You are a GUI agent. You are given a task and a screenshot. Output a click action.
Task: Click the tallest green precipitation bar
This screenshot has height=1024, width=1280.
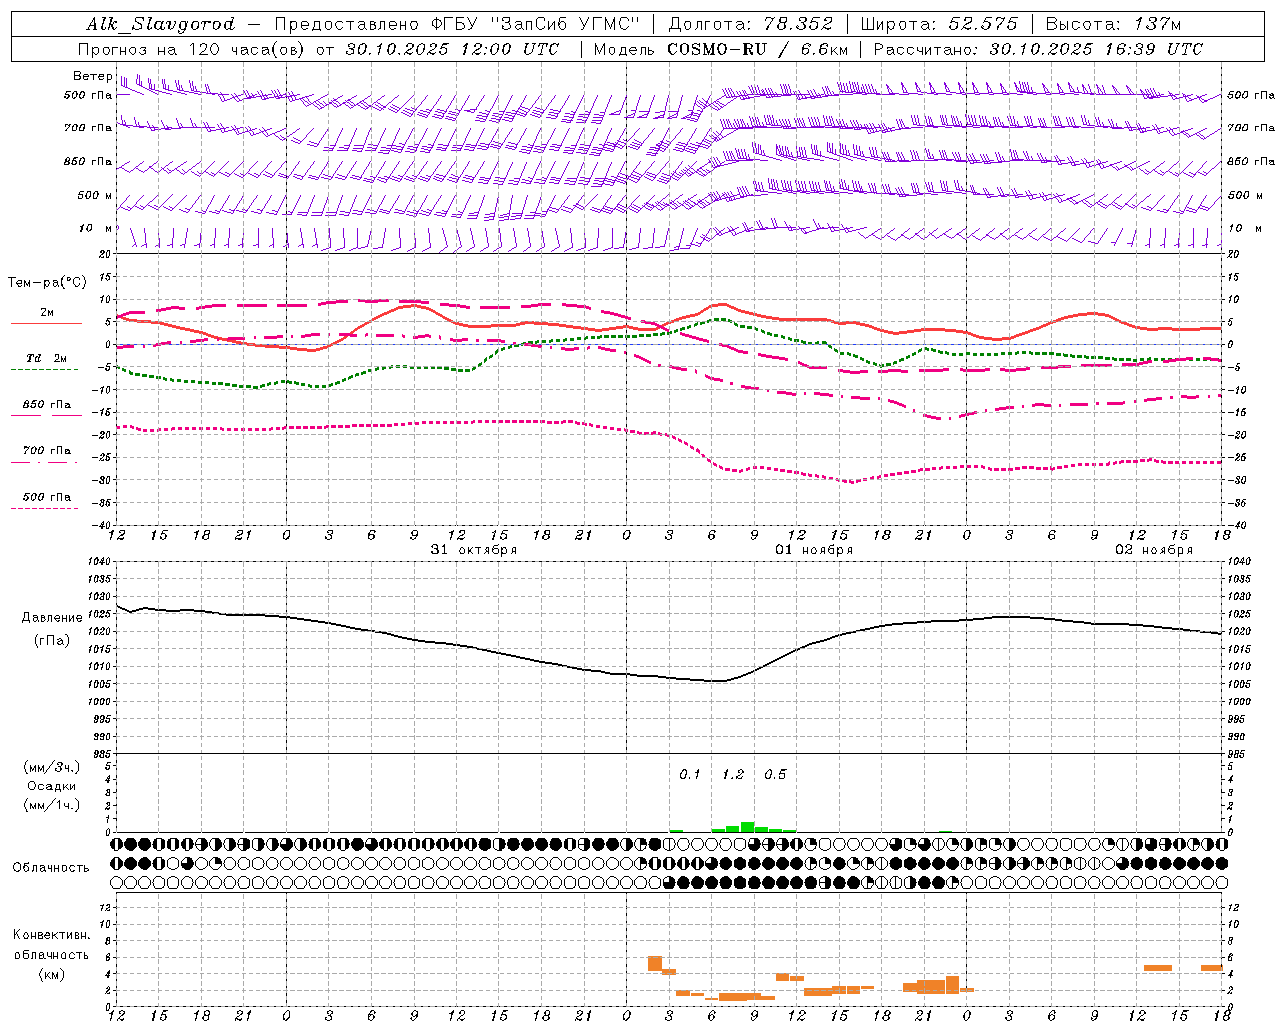[747, 827]
